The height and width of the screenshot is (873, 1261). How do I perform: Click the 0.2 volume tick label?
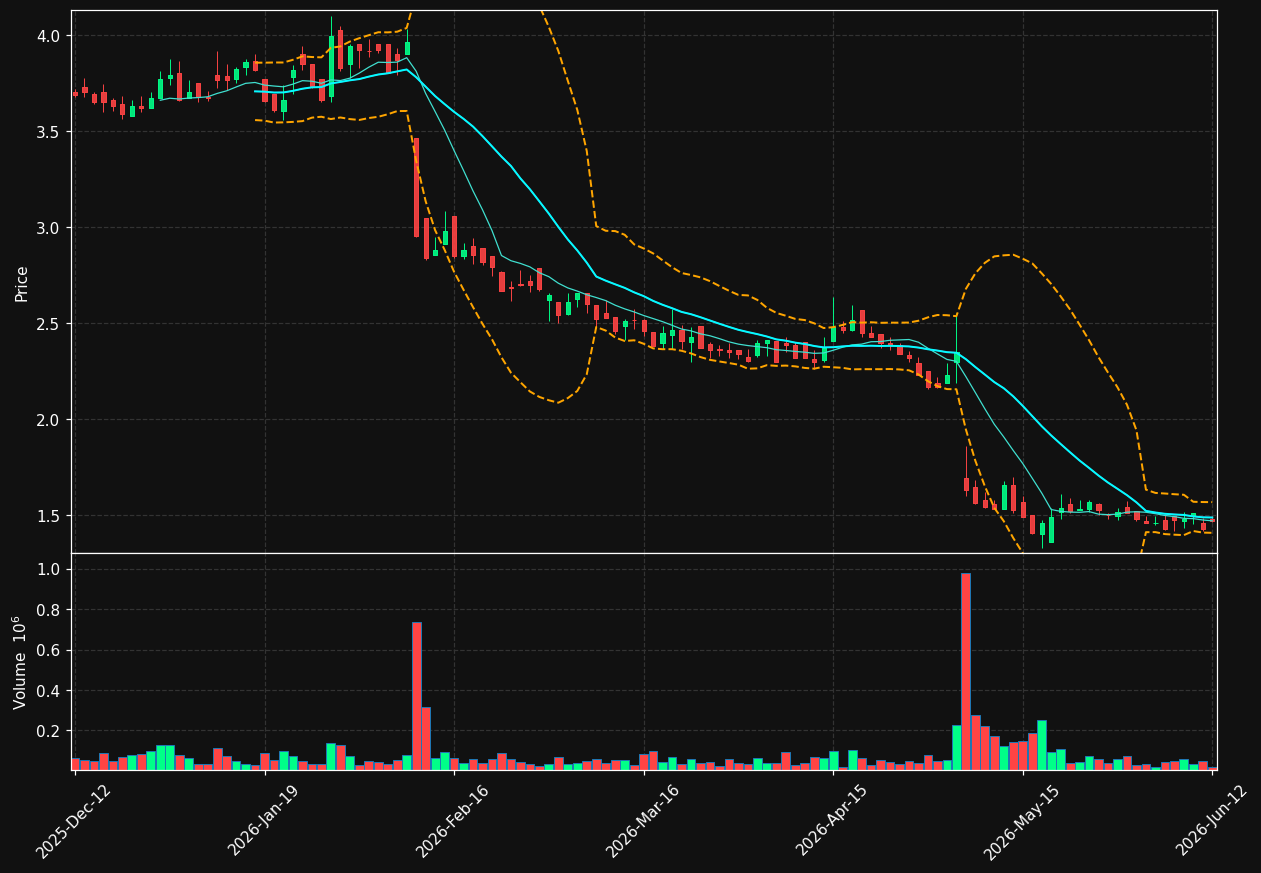pos(49,731)
